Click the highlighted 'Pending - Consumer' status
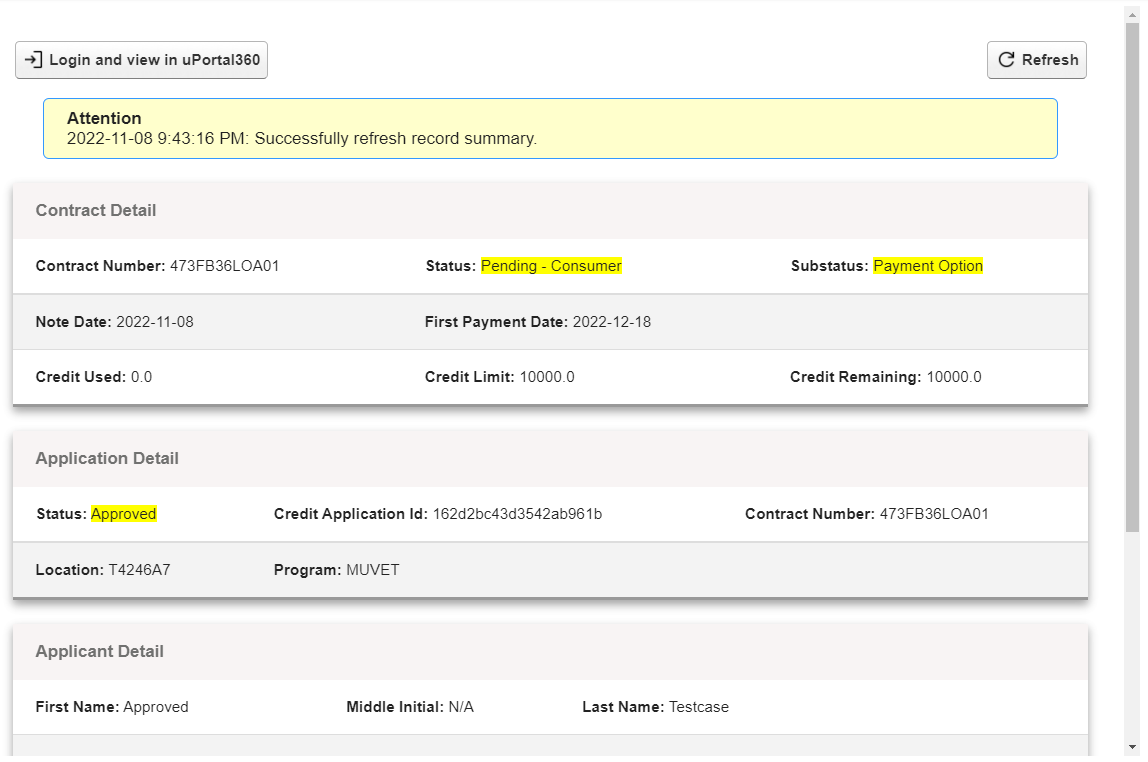This screenshot has width=1148, height=762. 551,266
